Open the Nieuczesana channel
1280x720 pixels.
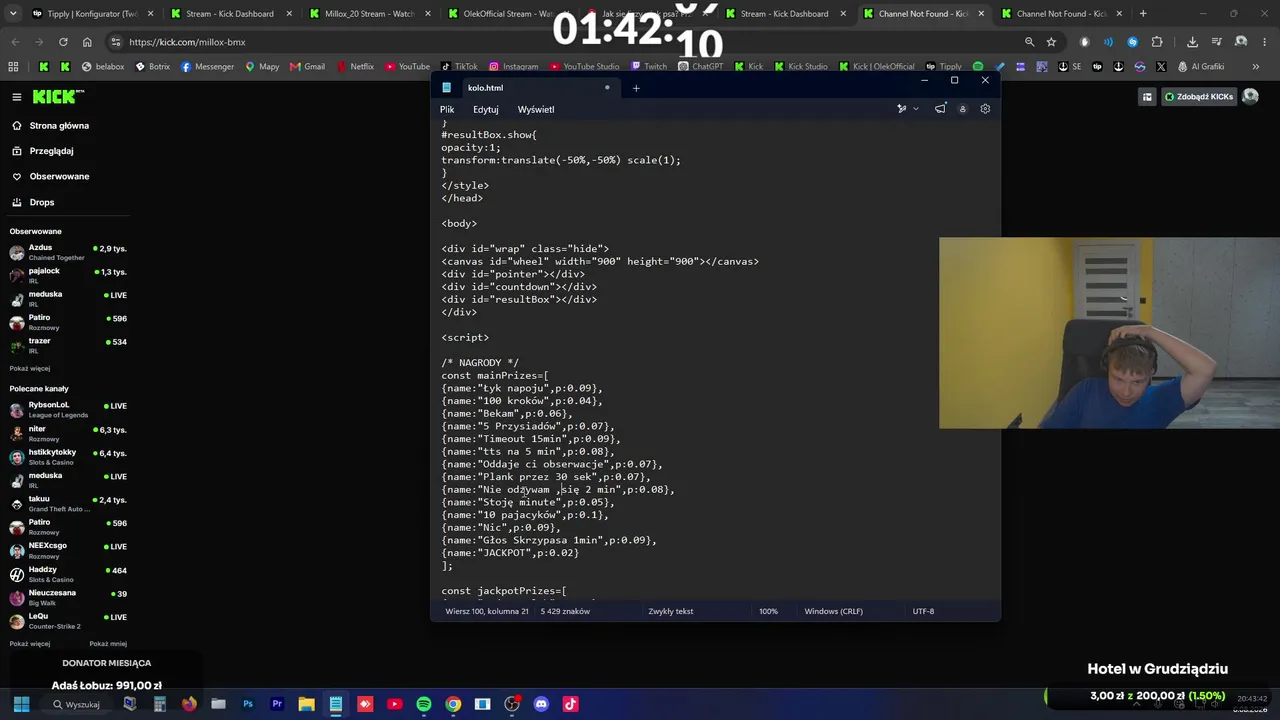click(68, 597)
